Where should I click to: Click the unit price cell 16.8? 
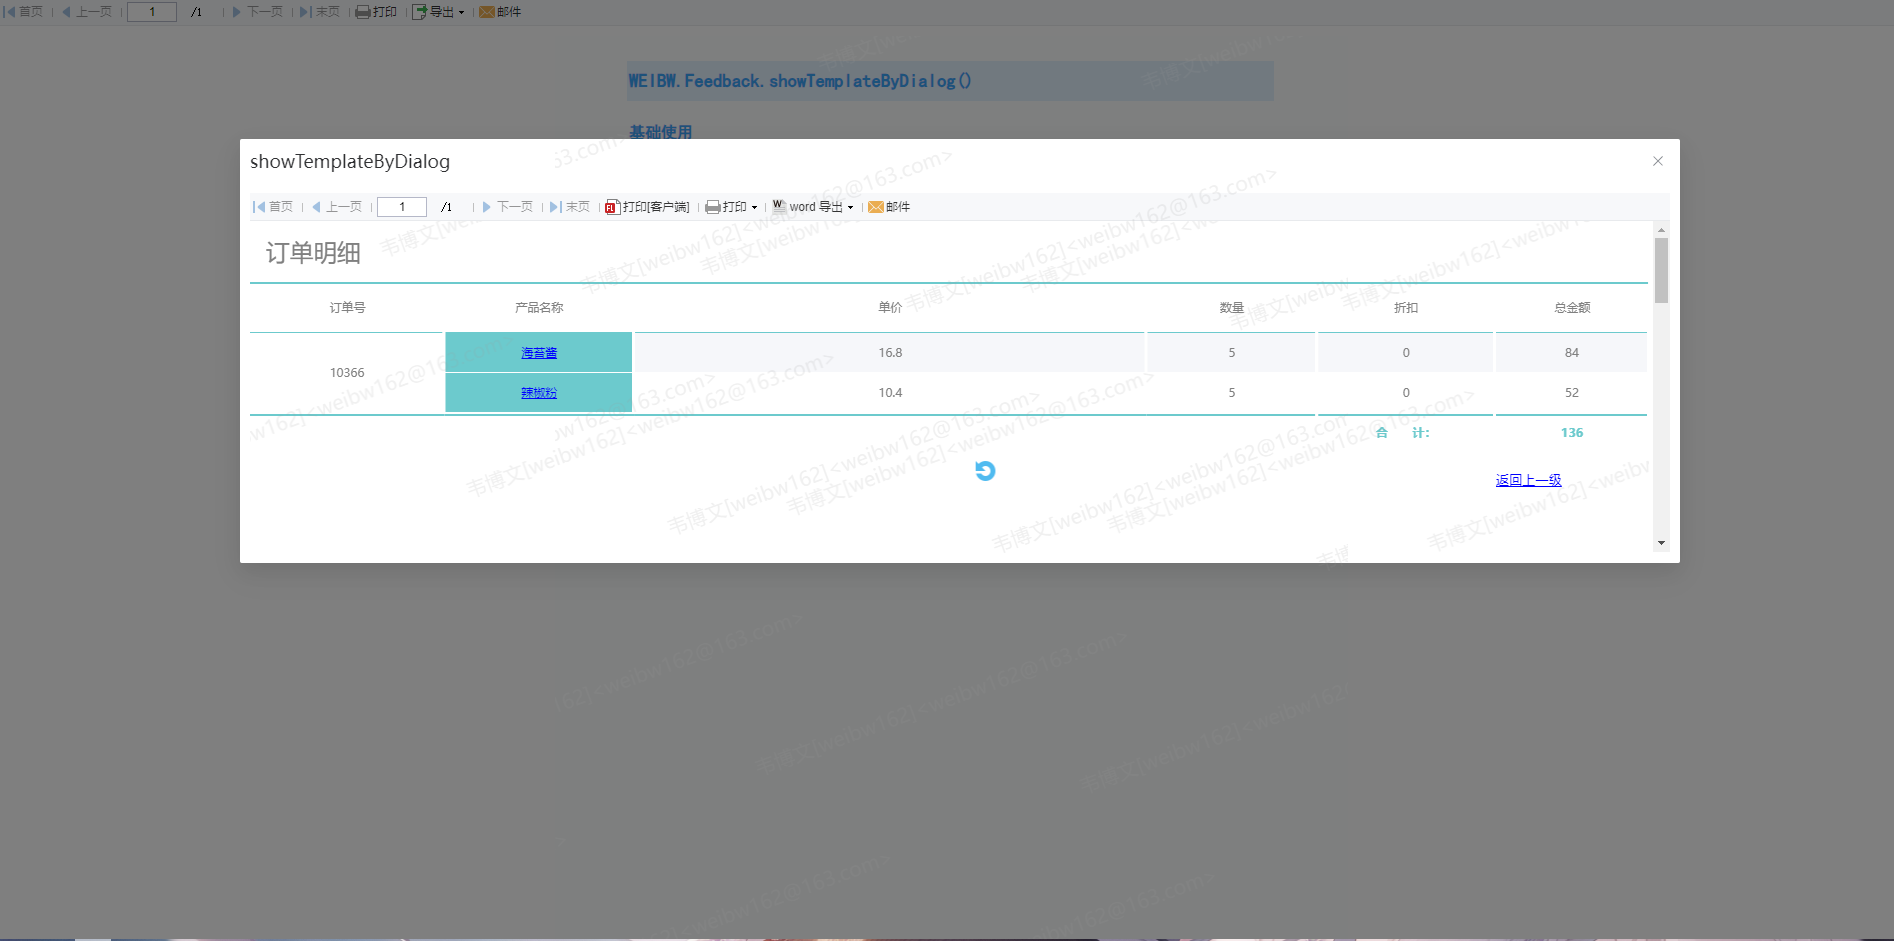(890, 353)
